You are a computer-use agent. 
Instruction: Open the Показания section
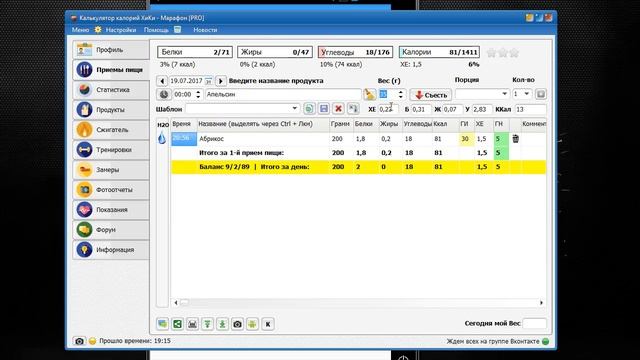click(111, 210)
